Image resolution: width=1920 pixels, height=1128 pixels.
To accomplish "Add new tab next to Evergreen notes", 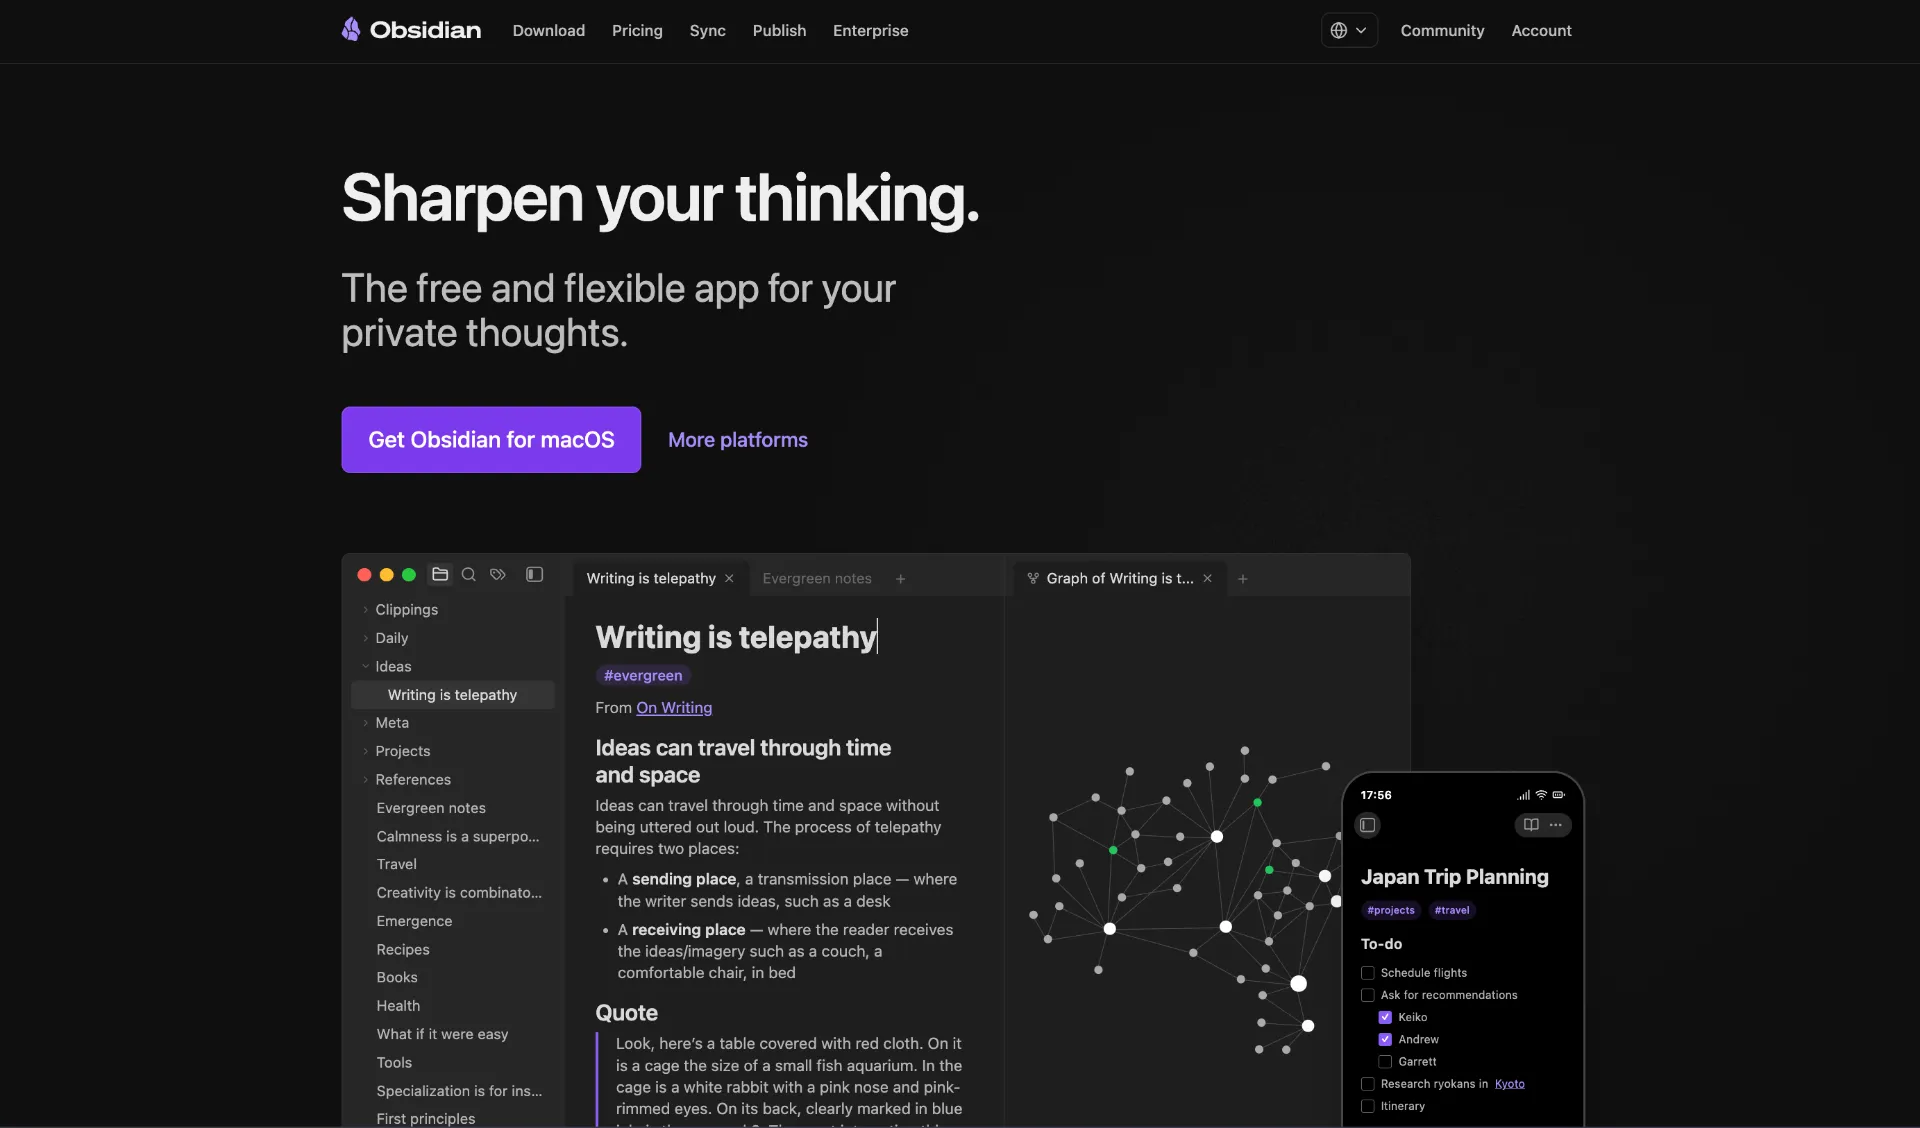I will point(900,579).
